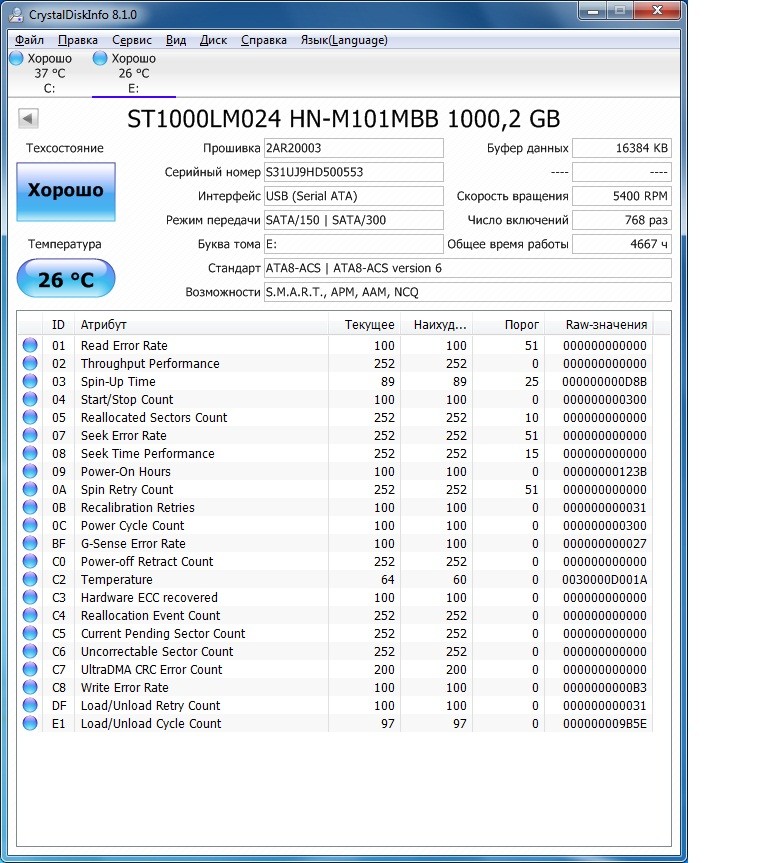Click the Порог column header
This screenshot has width=768, height=863.
click(509, 325)
